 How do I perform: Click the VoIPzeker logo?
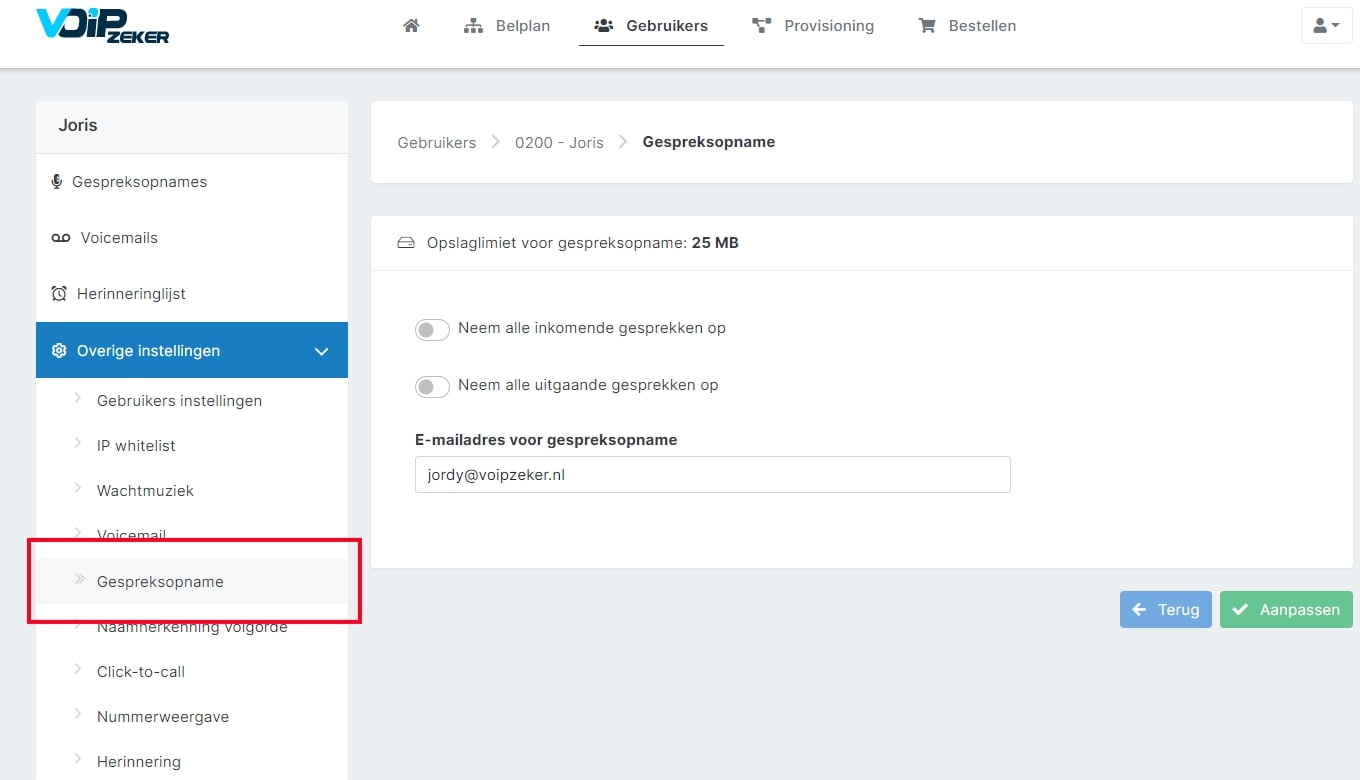(x=102, y=26)
